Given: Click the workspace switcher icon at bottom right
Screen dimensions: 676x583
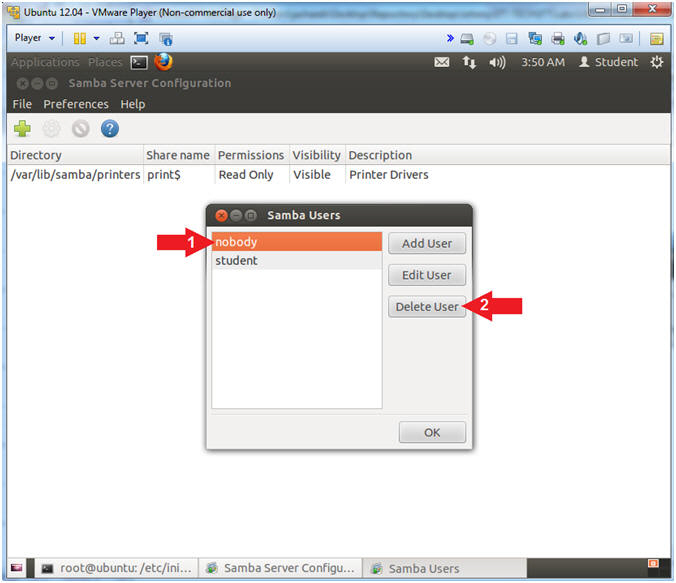Looking at the screenshot, I should (653, 564).
